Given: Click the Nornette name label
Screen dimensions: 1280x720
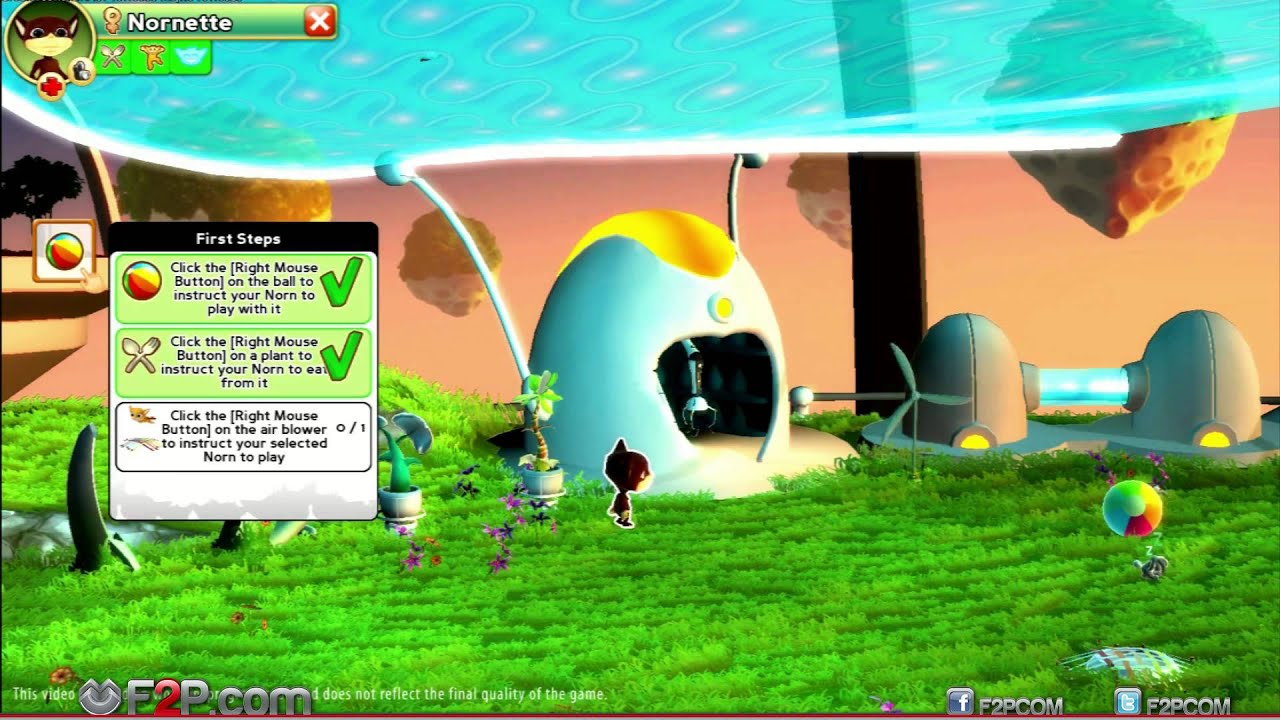Looking at the screenshot, I should pyautogui.click(x=180, y=22).
